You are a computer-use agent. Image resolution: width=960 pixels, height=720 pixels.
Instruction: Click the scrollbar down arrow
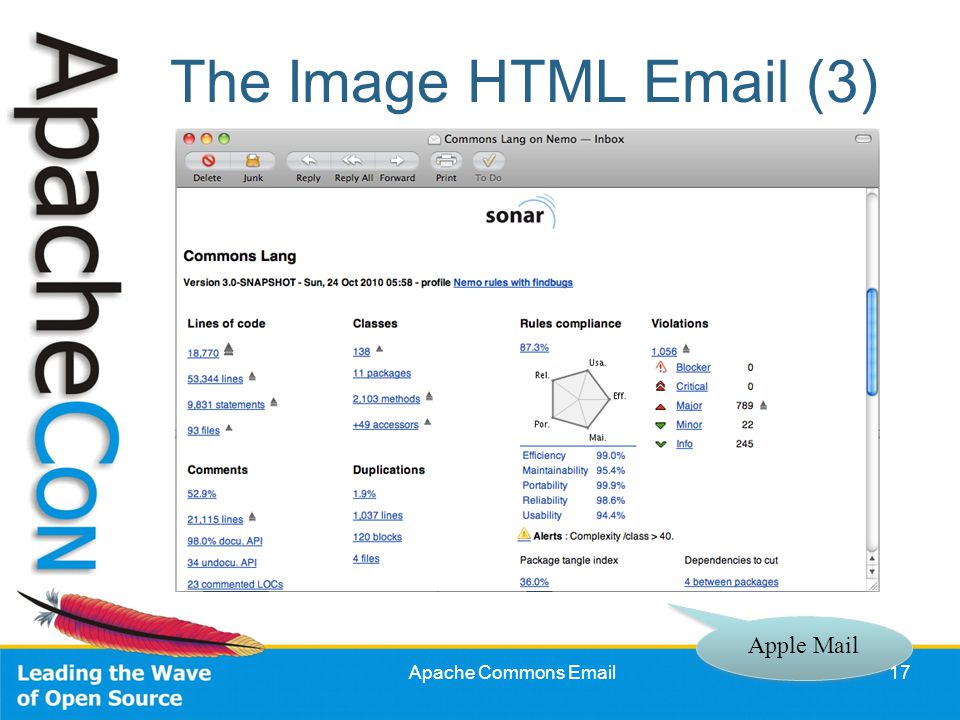pyautogui.click(x=872, y=571)
